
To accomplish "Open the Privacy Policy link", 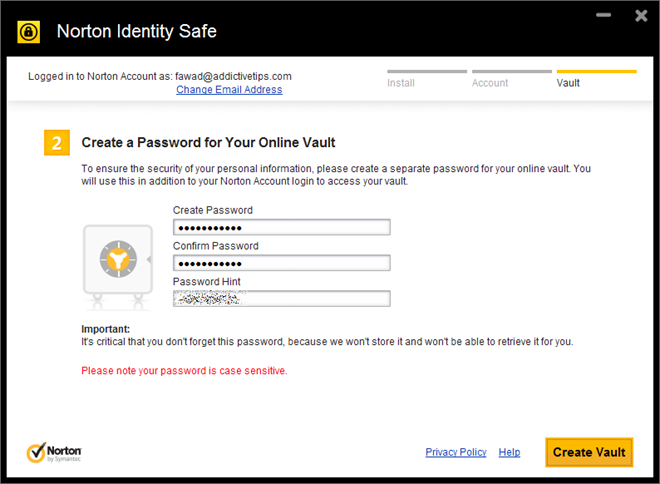I will pyautogui.click(x=455, y=452).
